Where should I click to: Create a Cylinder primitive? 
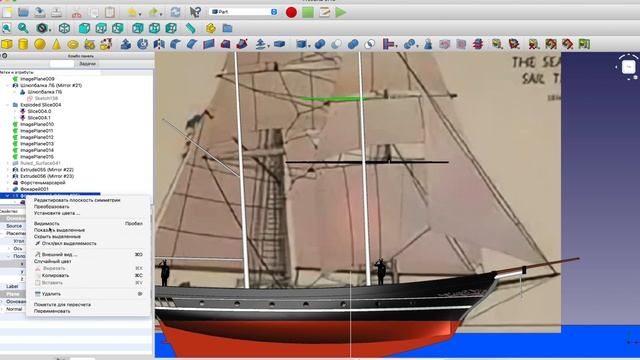(23, 44)
